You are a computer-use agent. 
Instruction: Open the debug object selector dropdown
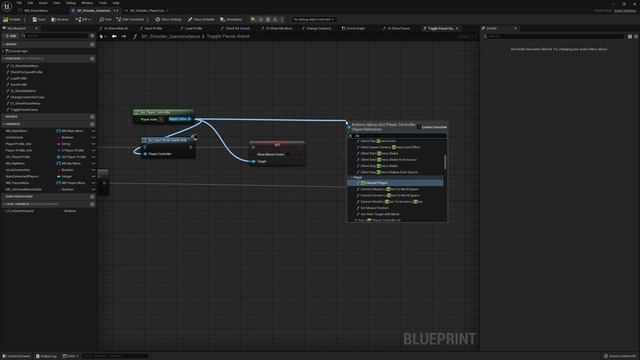click(313, 19)
